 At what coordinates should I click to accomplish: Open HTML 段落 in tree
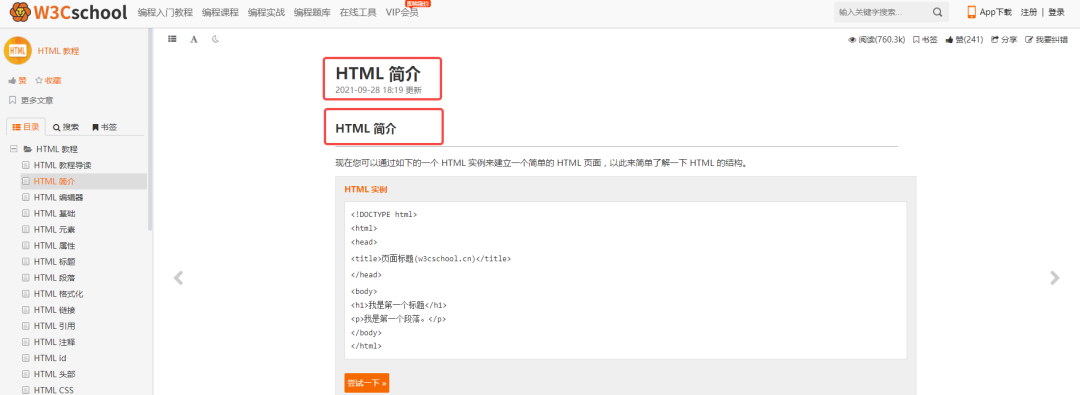tap(54, 278)
